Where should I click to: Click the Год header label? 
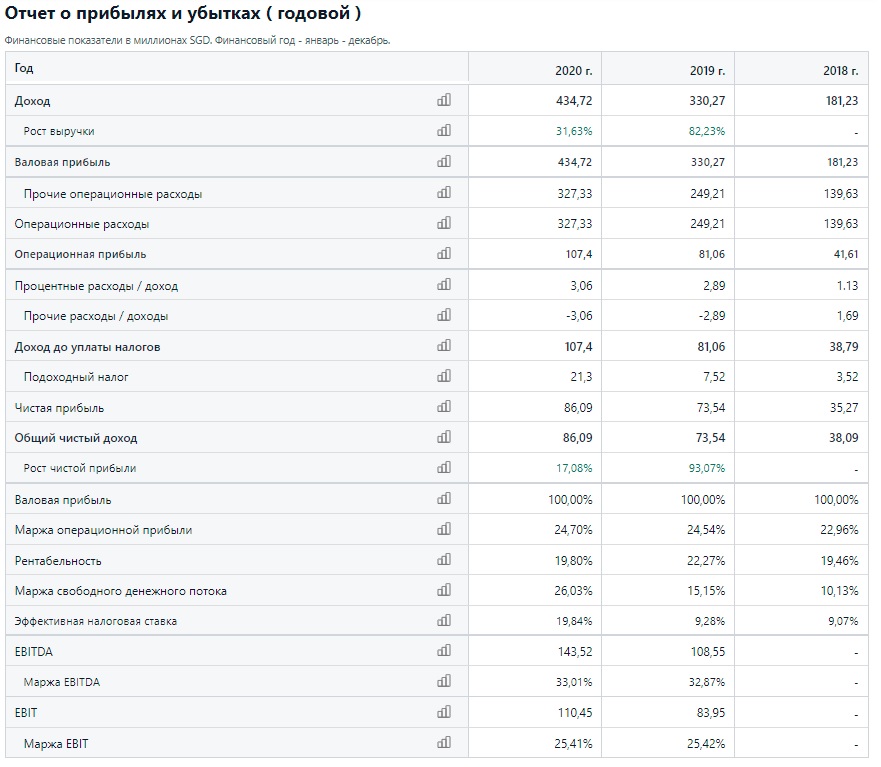click(x=24, y=68)
